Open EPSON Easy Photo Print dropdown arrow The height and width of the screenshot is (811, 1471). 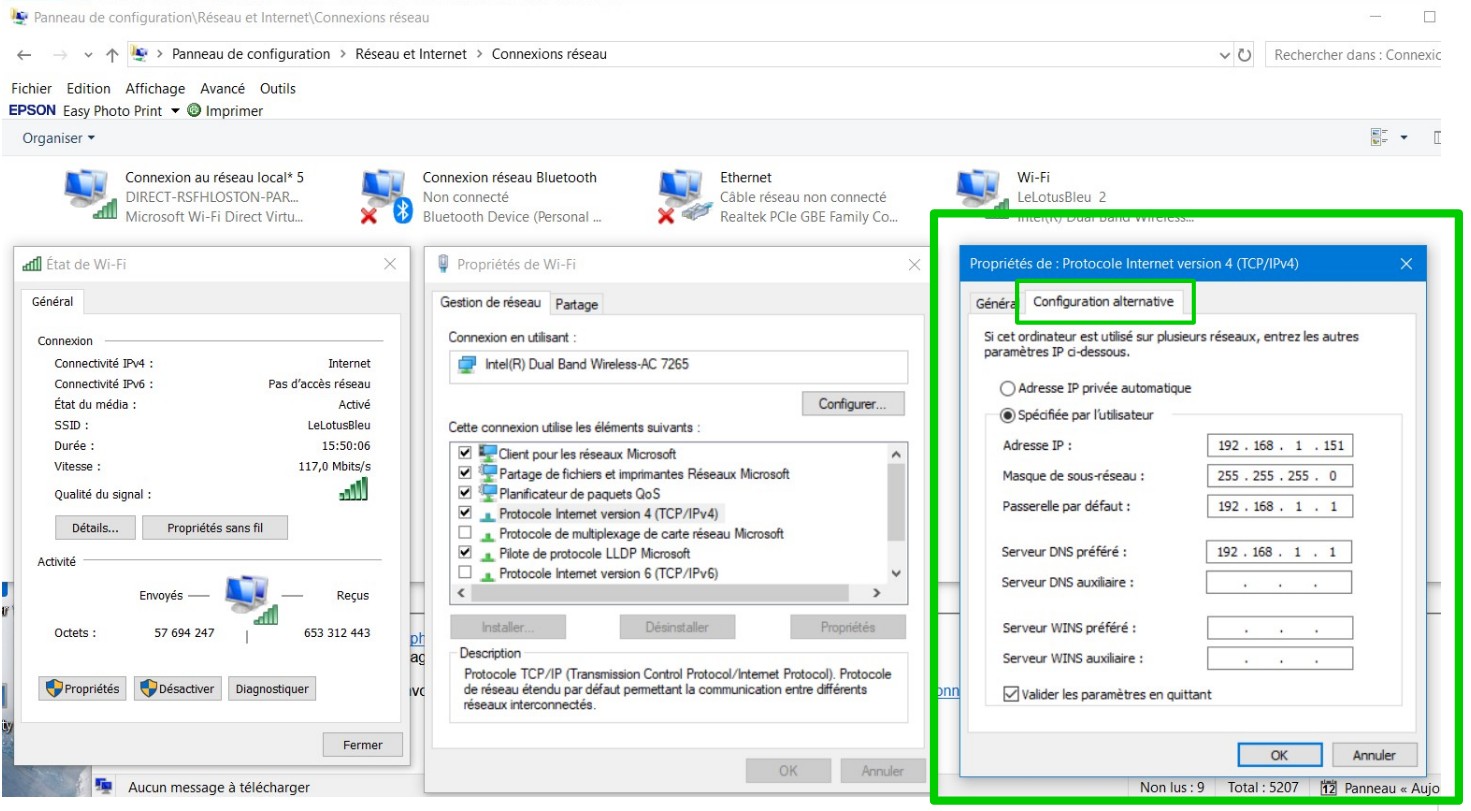tap(175, 111)
